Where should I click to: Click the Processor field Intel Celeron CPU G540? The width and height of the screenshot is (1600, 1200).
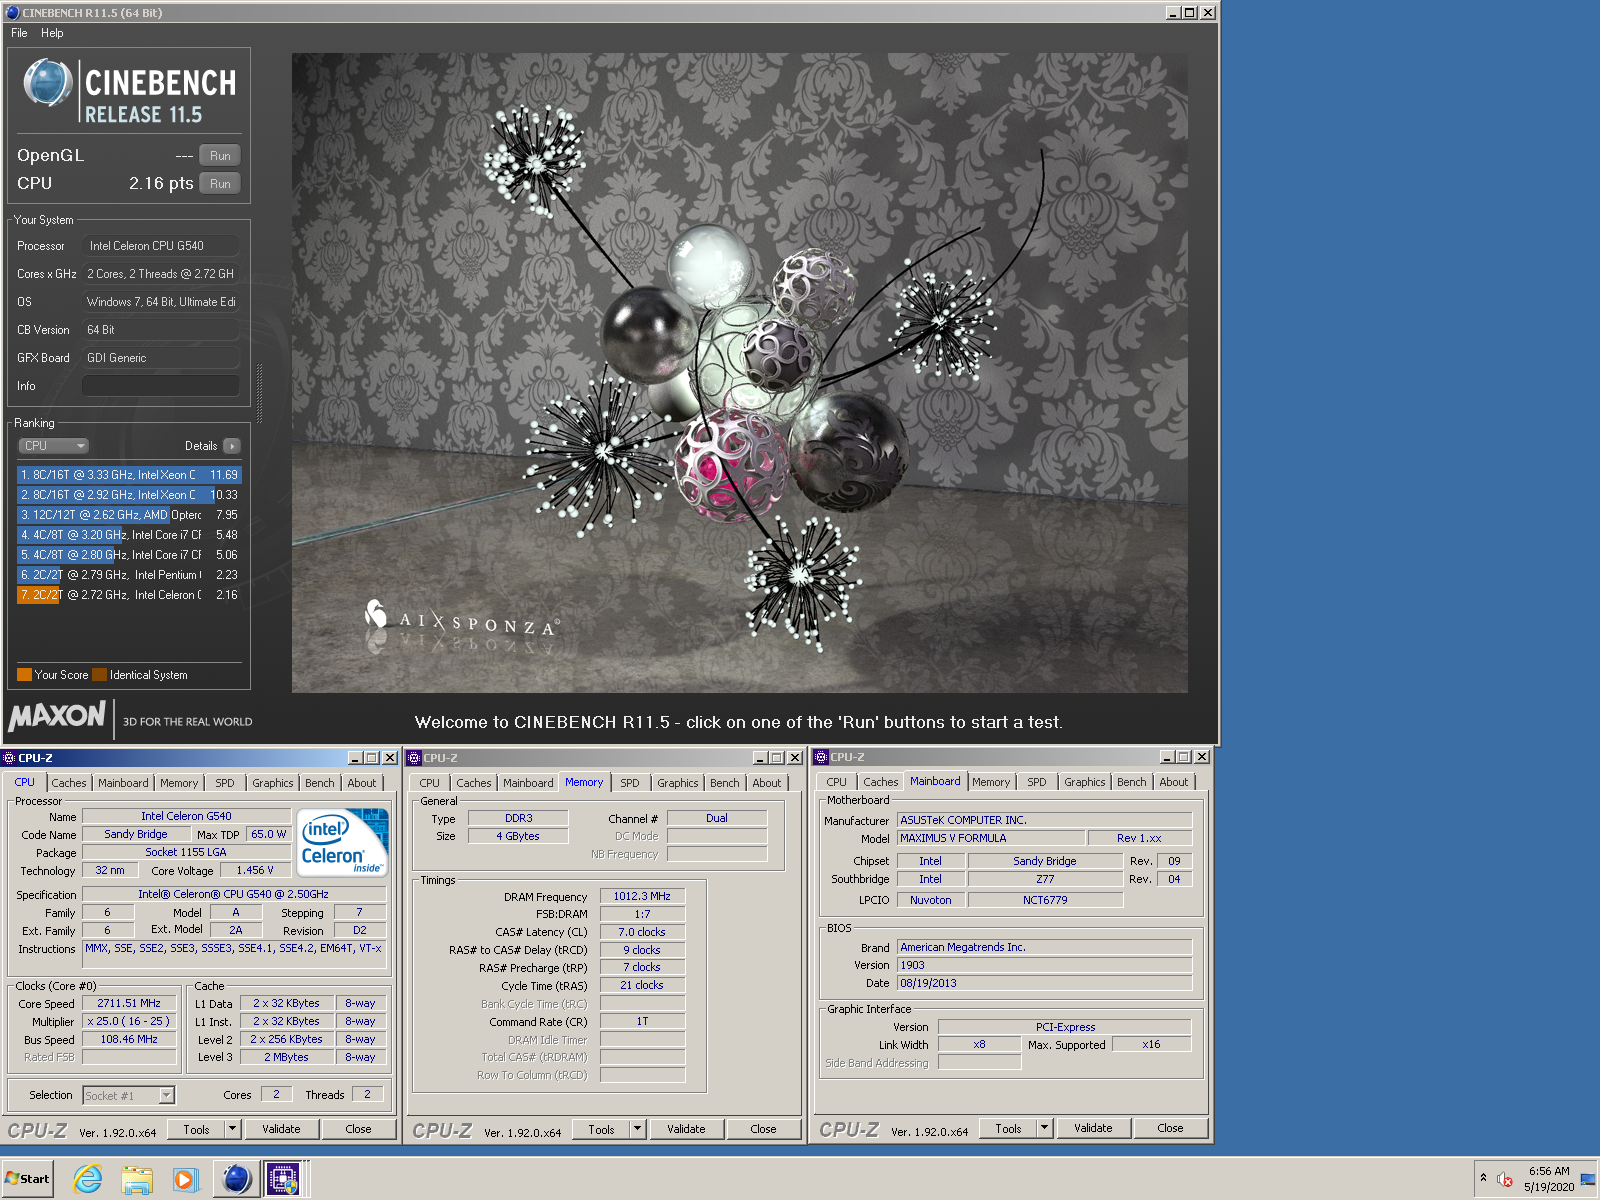pyautogui.click(x=161, y=246)
